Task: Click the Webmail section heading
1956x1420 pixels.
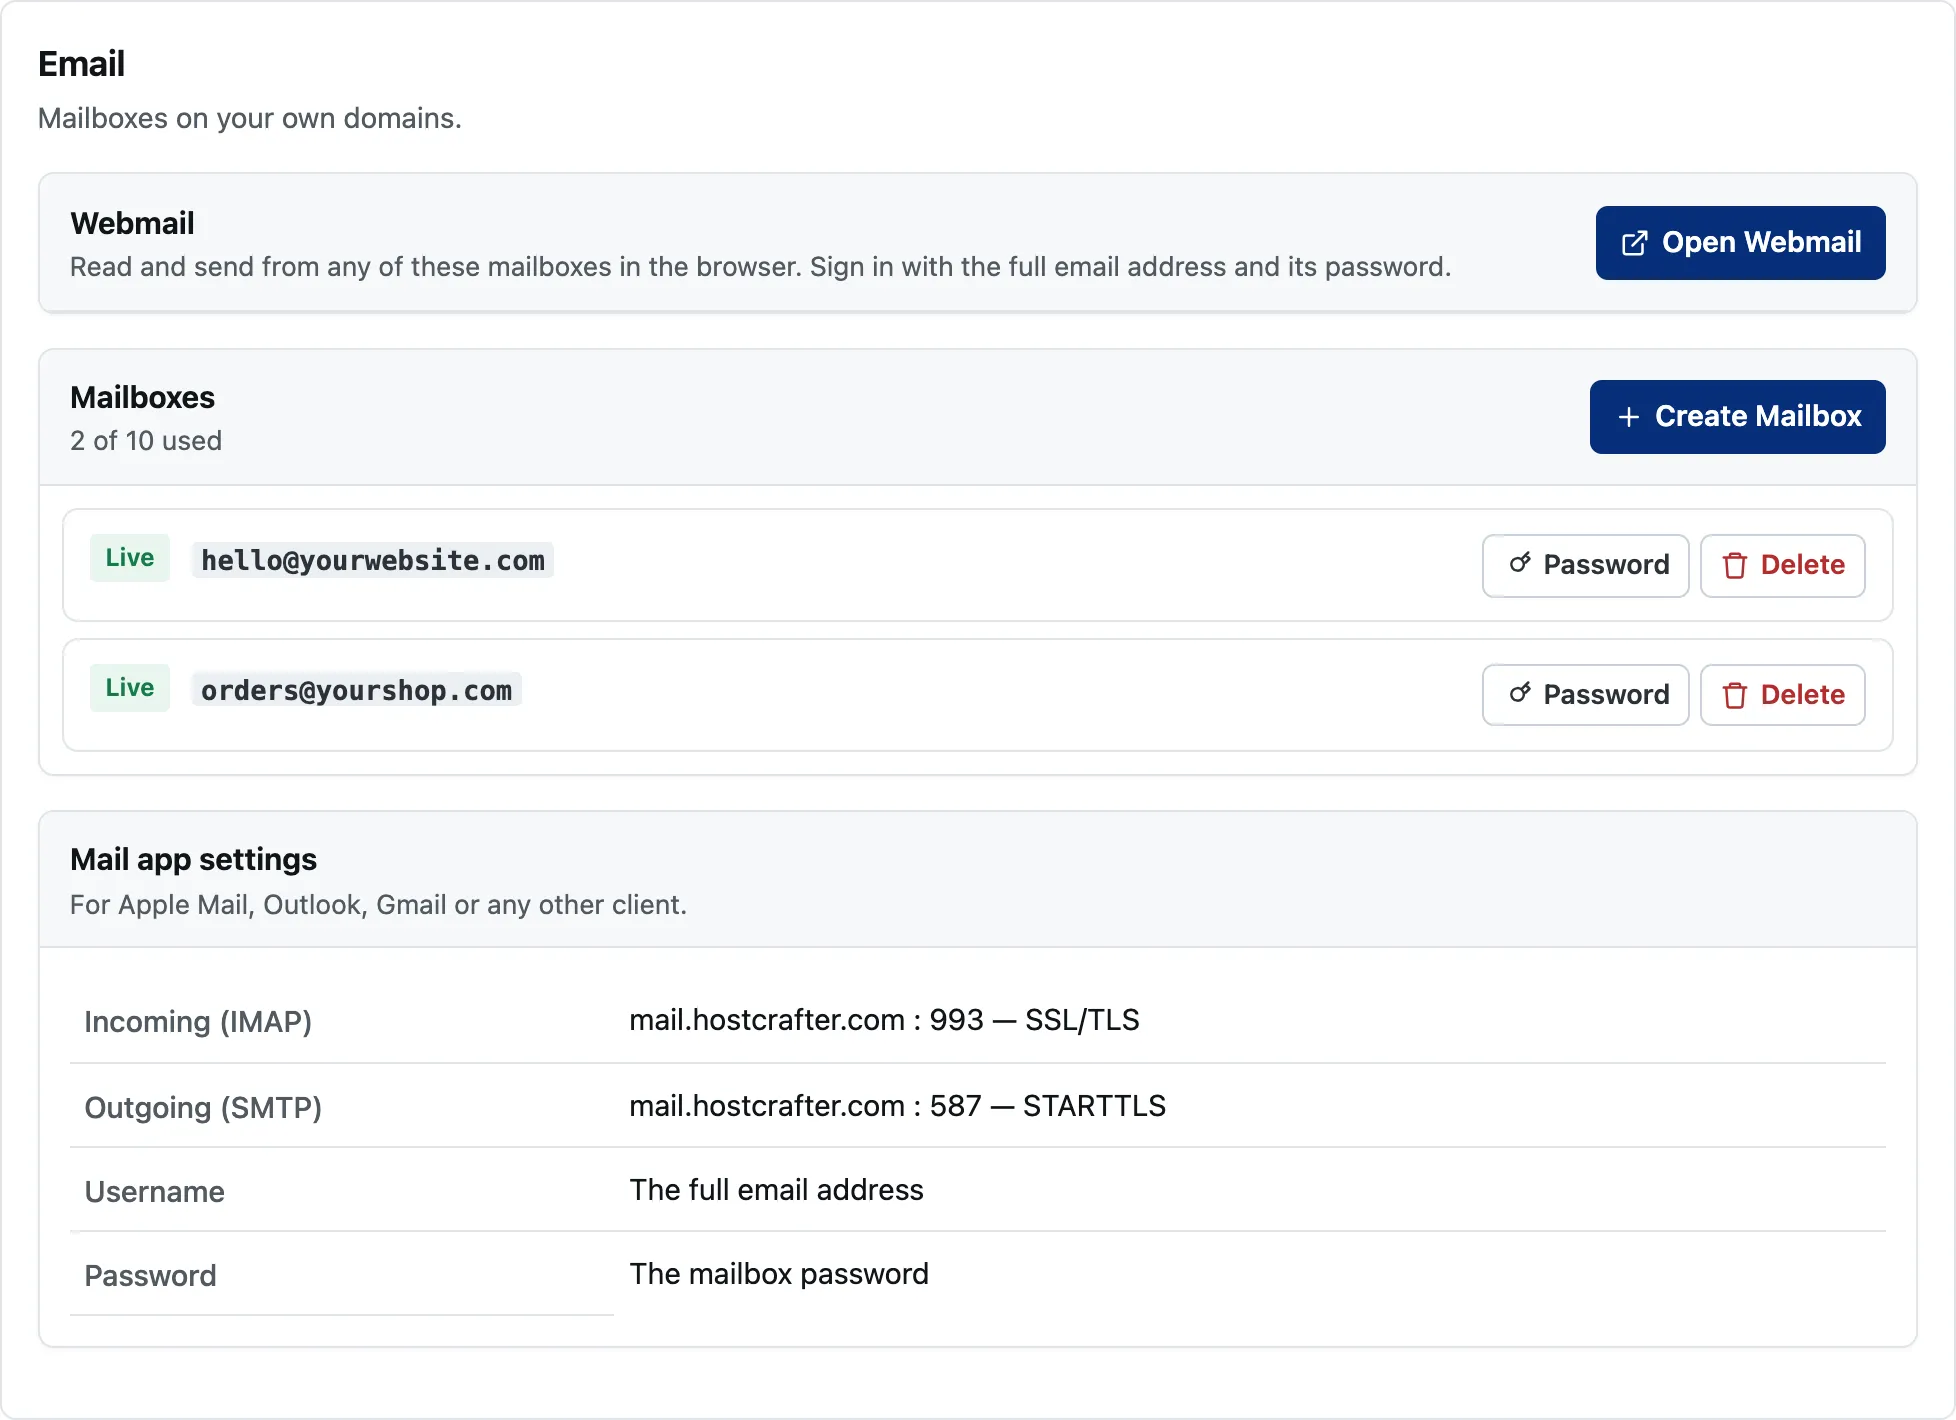Action: tap(132, 223)
